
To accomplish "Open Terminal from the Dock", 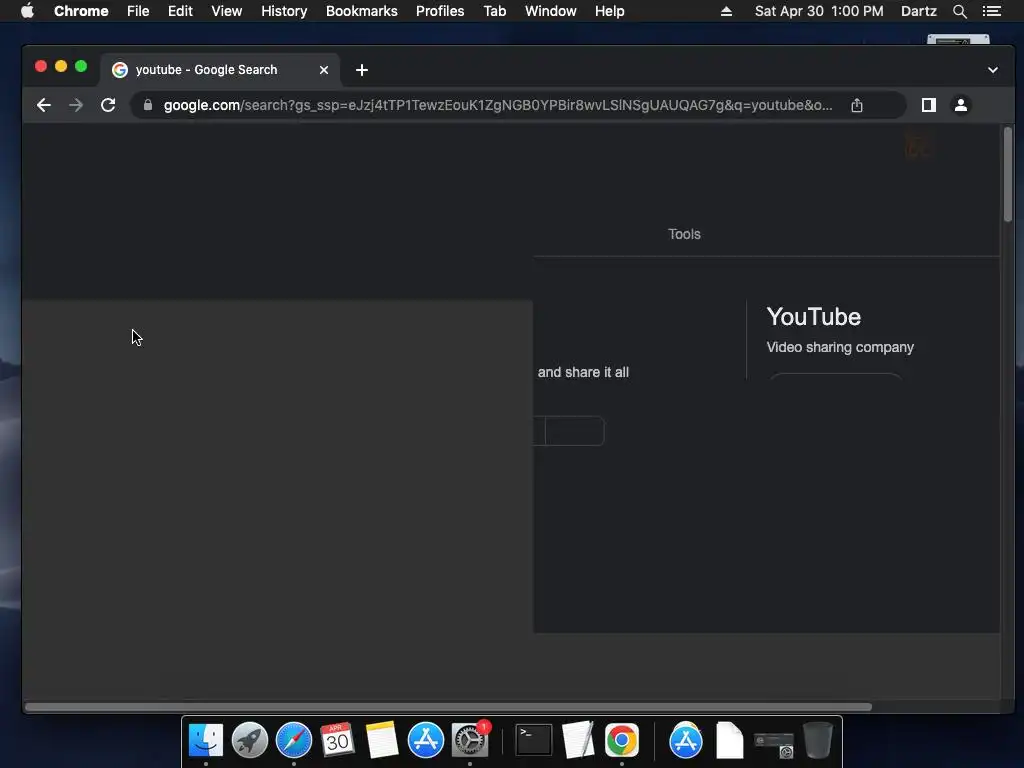I will coord(534,741).
